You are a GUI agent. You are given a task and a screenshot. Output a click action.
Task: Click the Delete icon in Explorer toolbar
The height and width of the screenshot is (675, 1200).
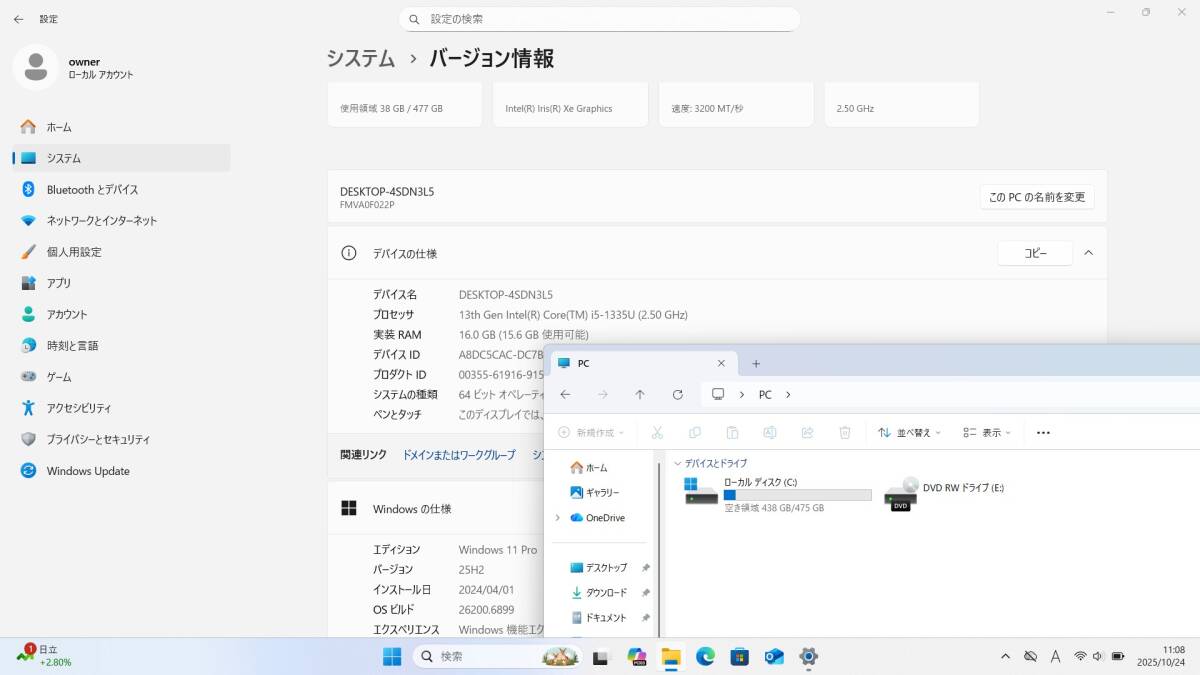845,431
